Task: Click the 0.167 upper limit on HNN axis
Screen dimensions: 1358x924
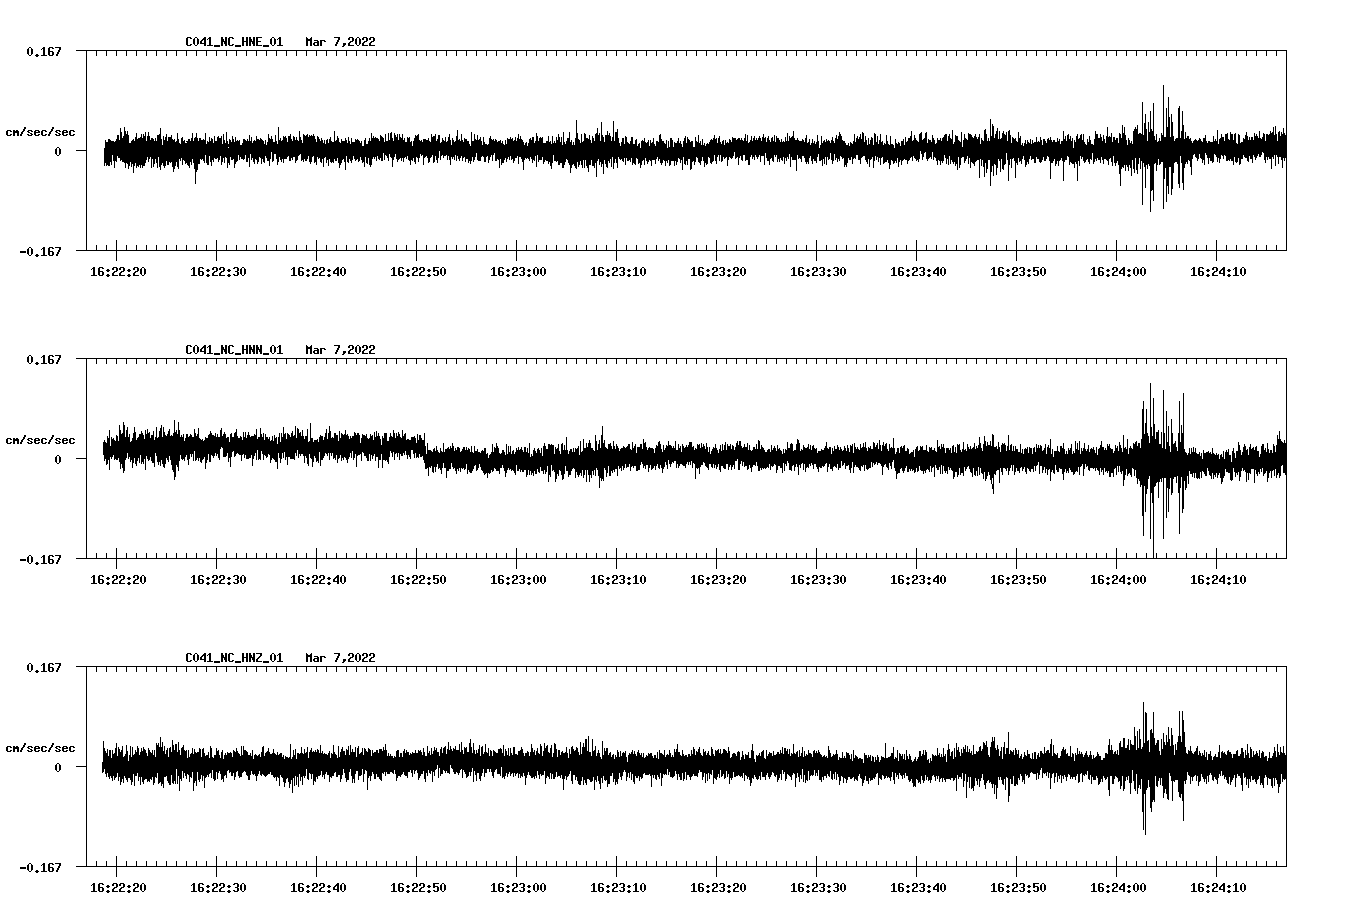Action: 43,359
